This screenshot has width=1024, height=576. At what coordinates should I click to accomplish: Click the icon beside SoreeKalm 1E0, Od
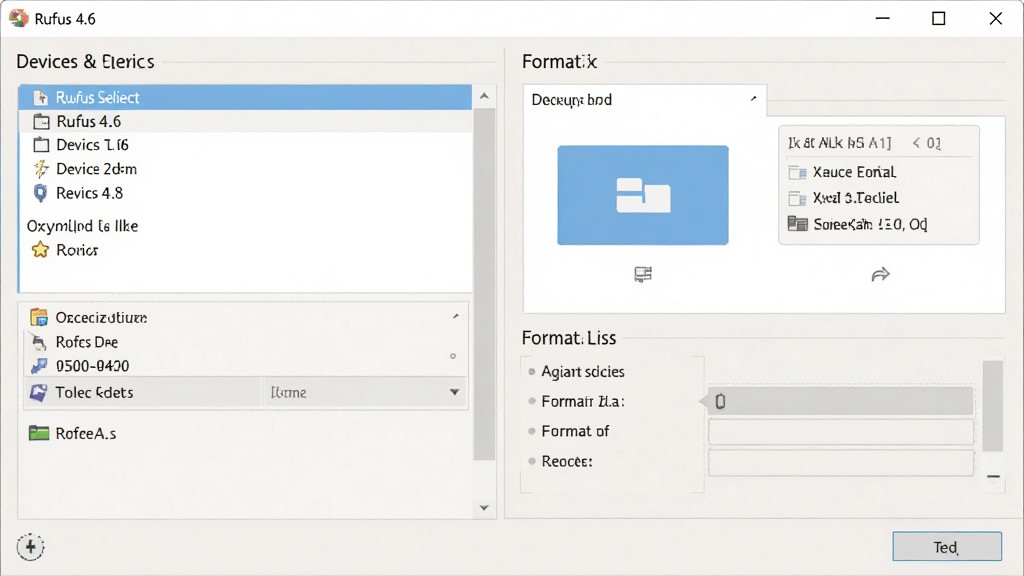point(797,225)
